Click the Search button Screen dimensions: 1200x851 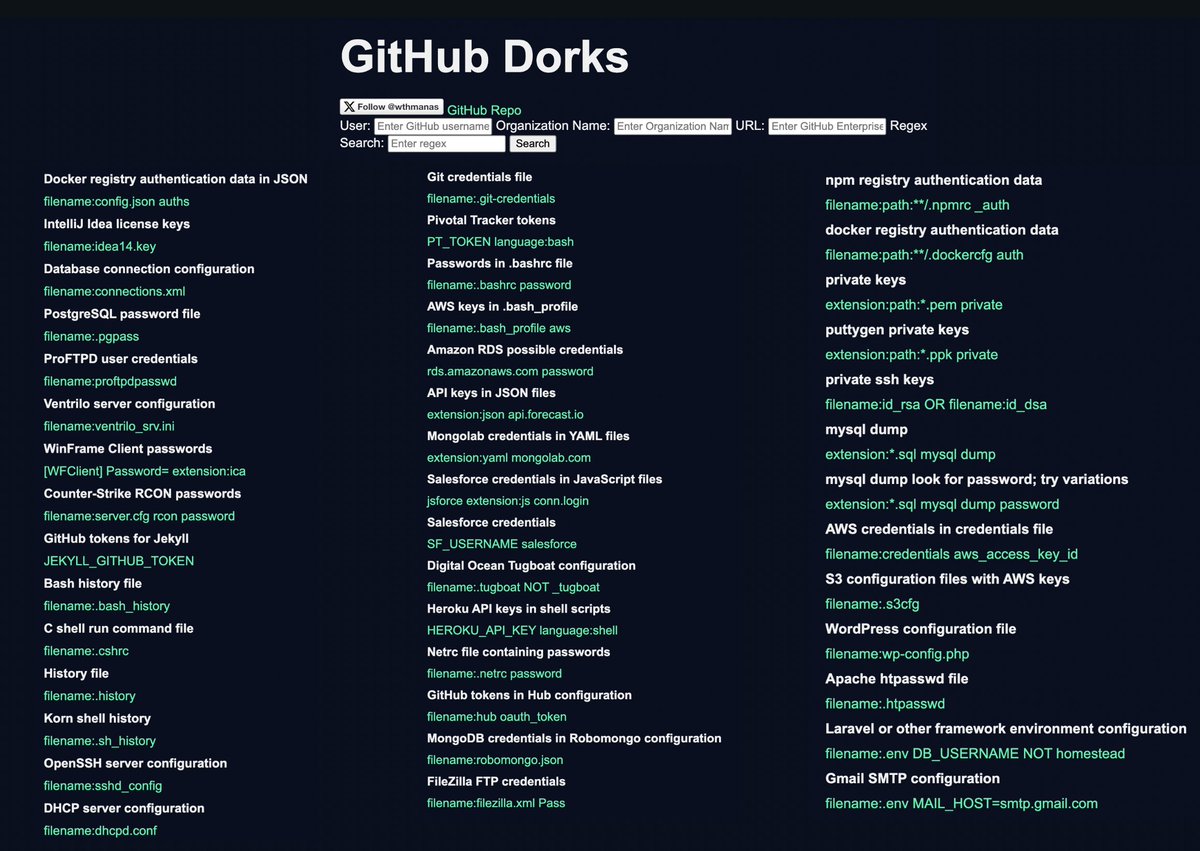coord(532,143)
